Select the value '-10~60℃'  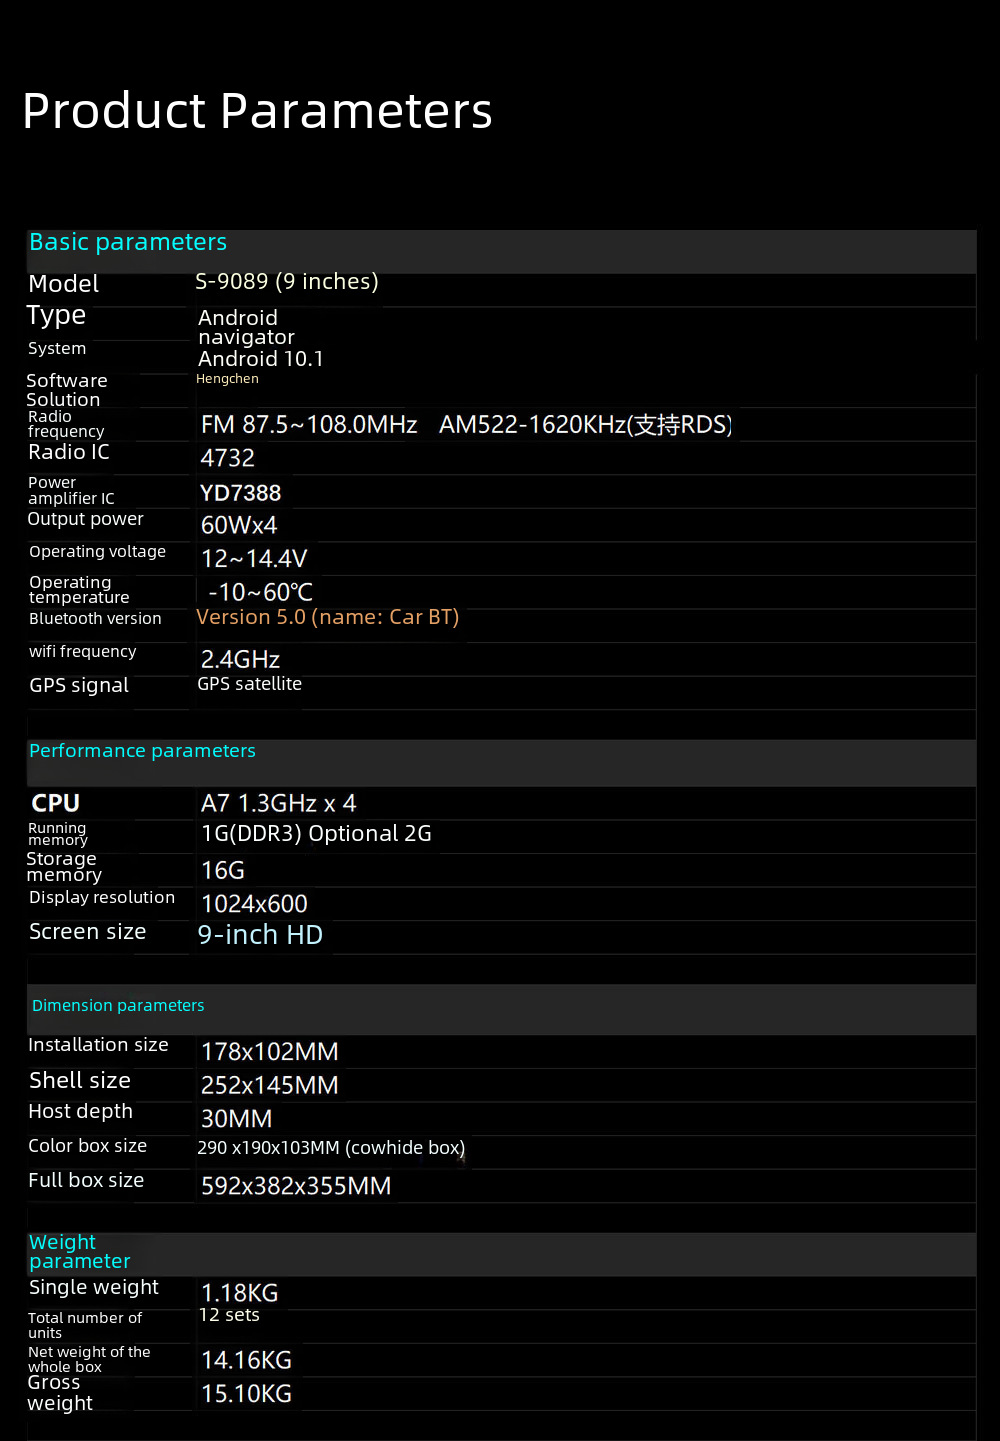point(261,592)
